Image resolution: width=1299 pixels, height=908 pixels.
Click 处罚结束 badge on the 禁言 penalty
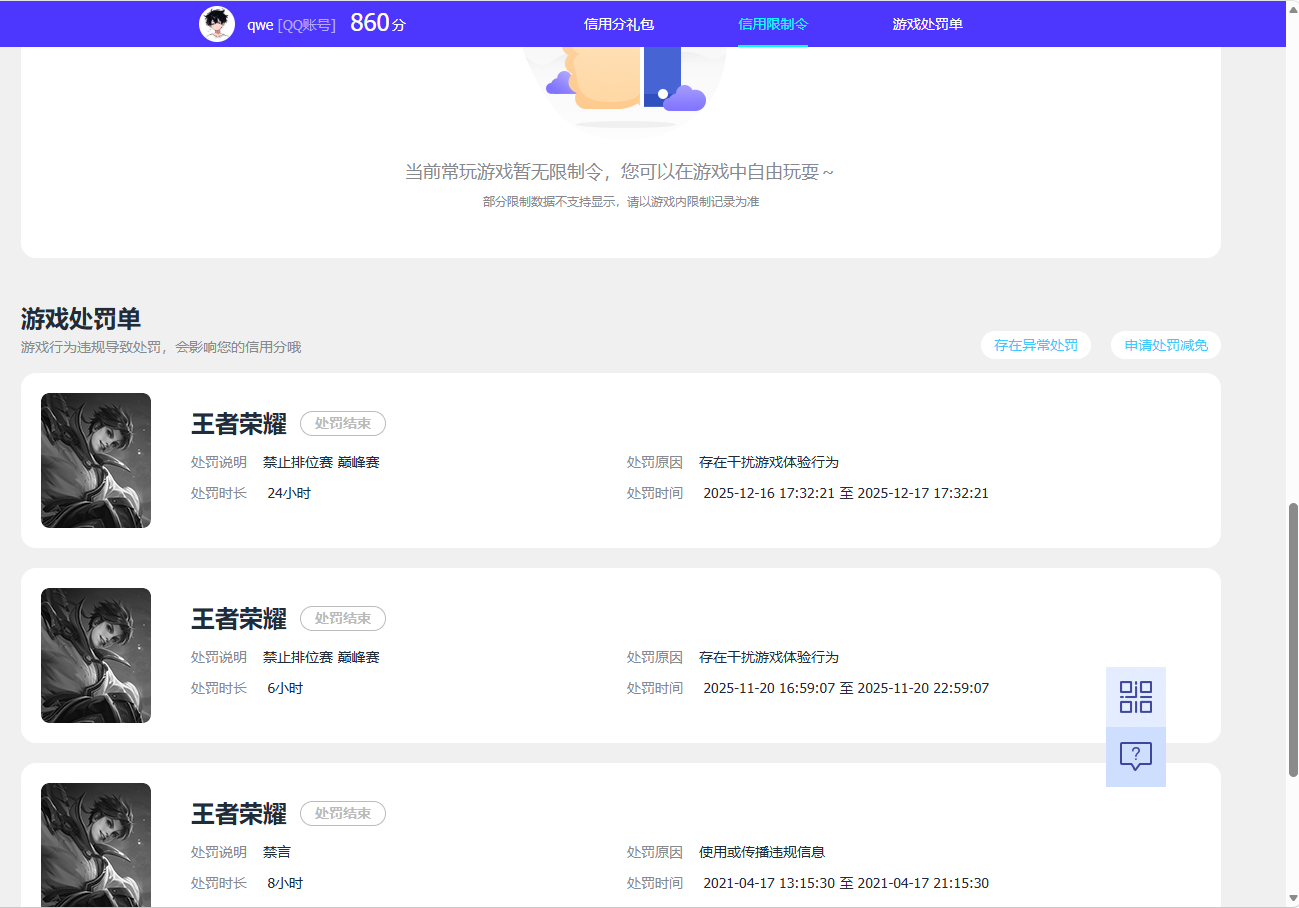(x=343, y=814)
